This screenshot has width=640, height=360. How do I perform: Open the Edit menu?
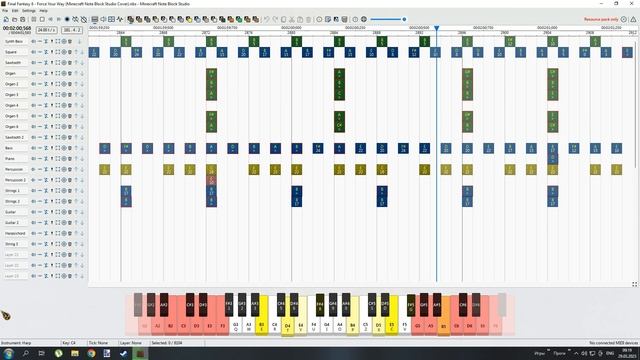15,11
